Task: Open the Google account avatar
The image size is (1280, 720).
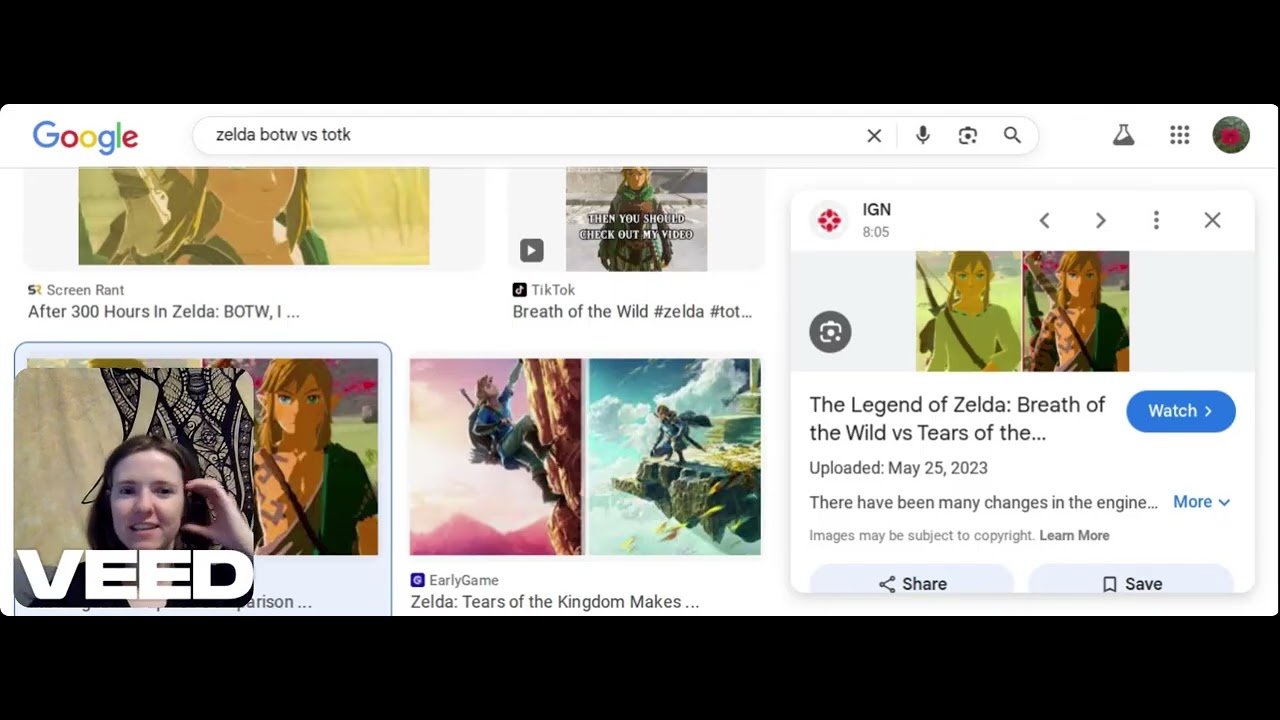Action: coord(1231,135)
